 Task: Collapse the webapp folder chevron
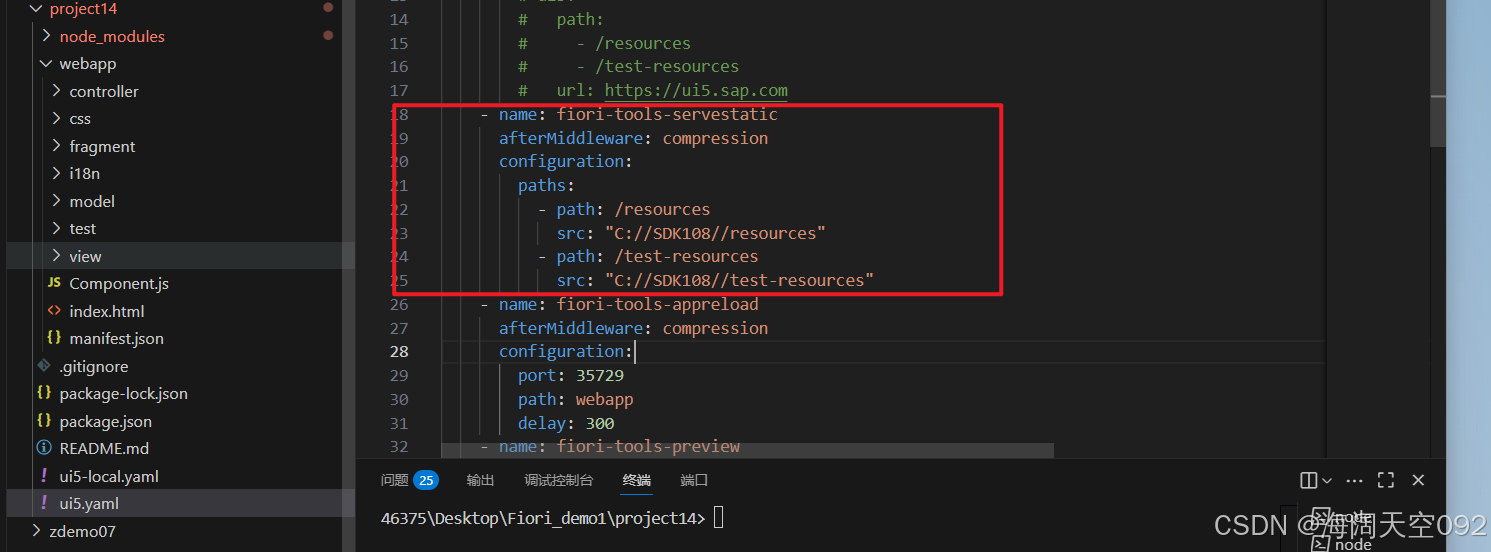(47, 63)
